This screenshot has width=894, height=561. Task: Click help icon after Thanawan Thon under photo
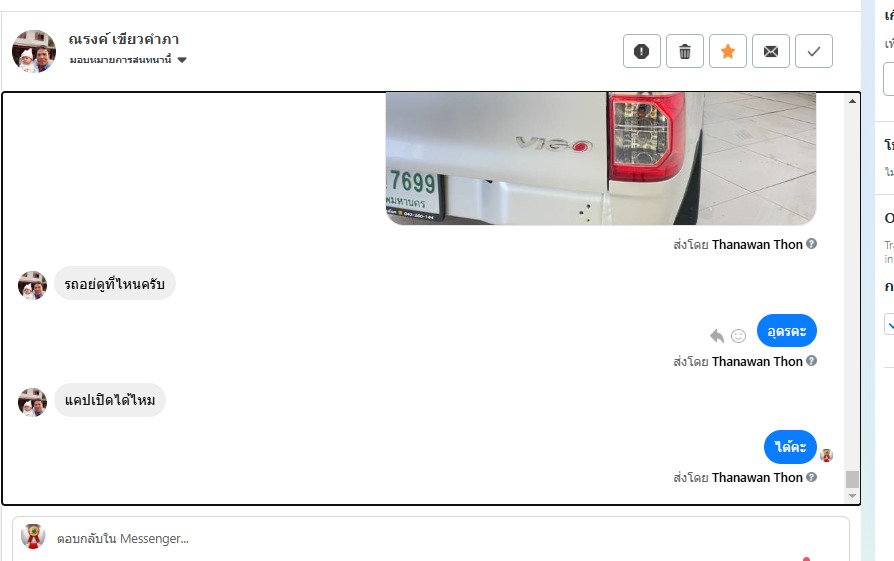point(811,244)
